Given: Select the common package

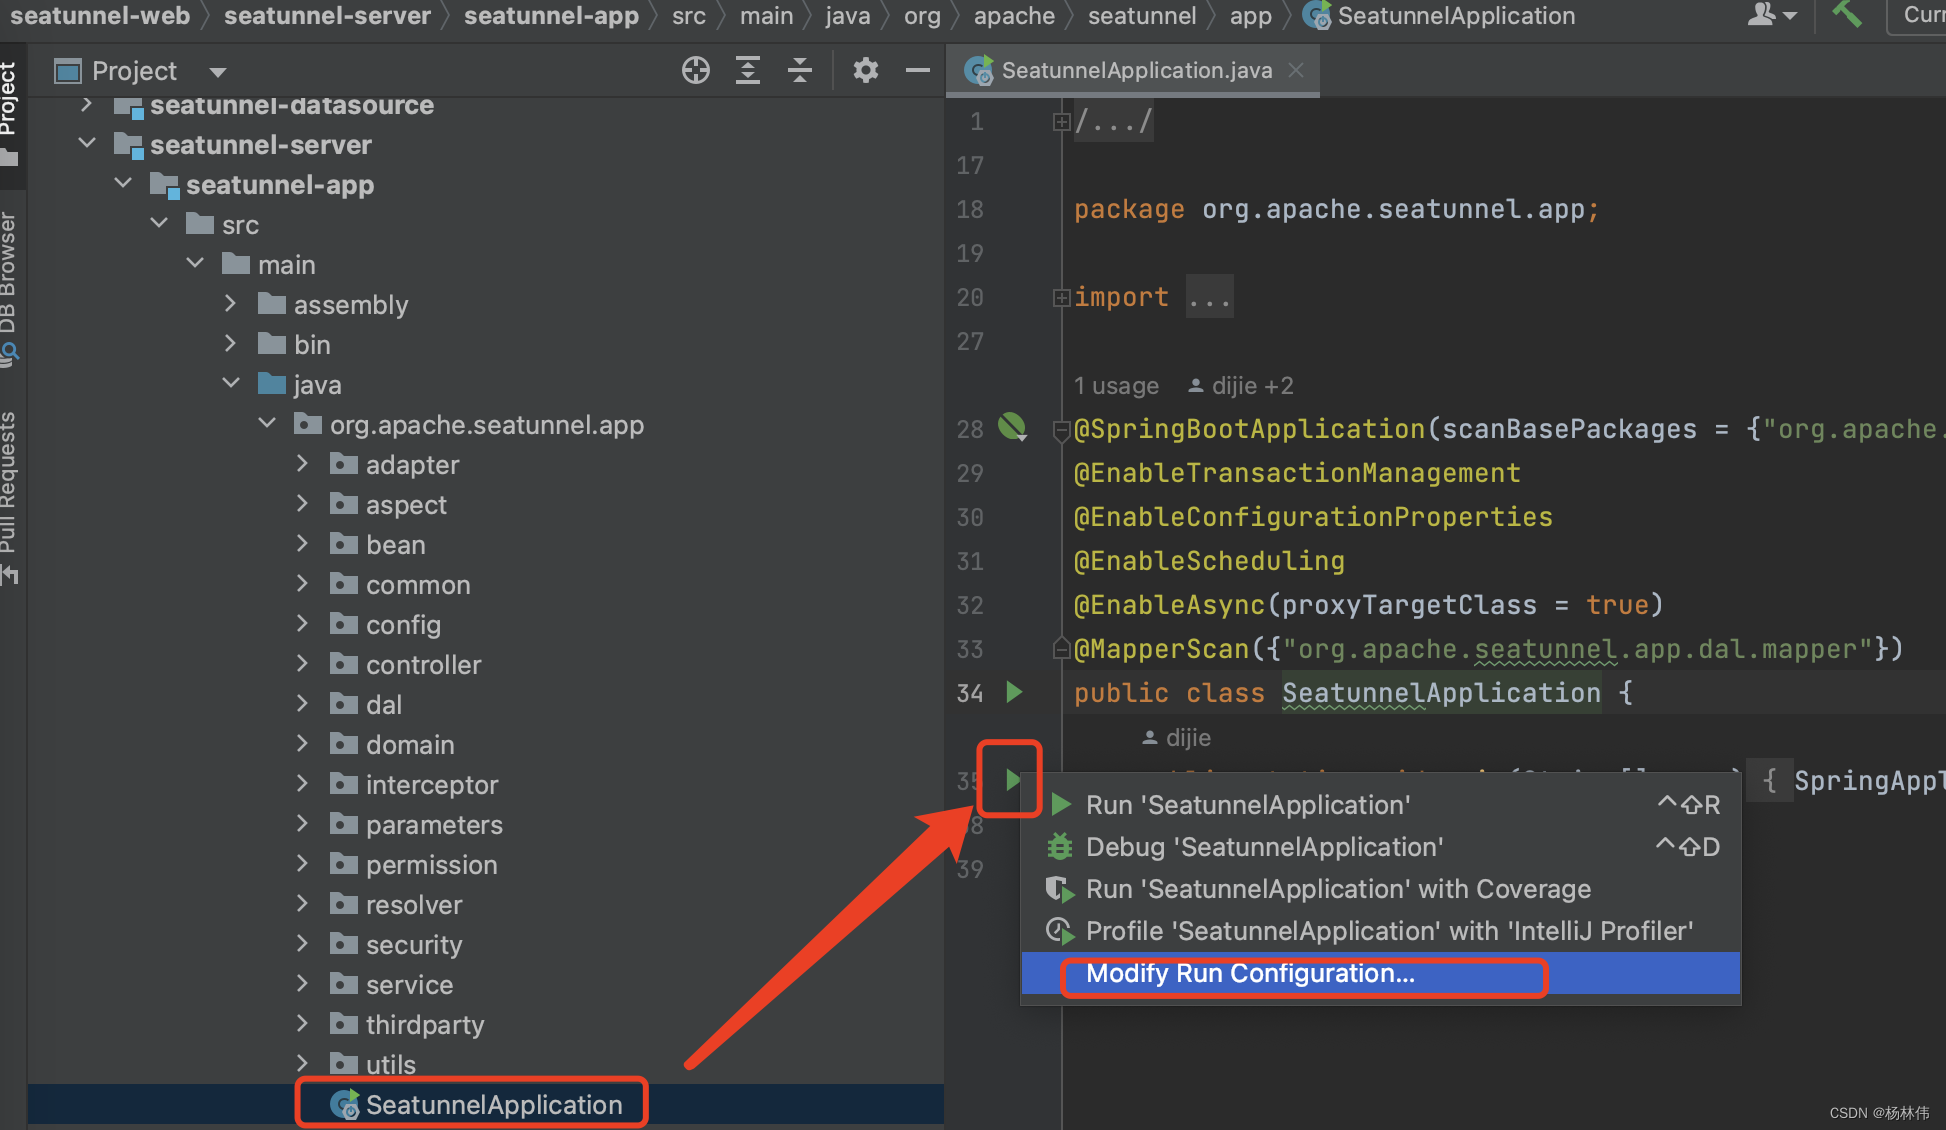Looking at the screenshot, I should point(417,585).
